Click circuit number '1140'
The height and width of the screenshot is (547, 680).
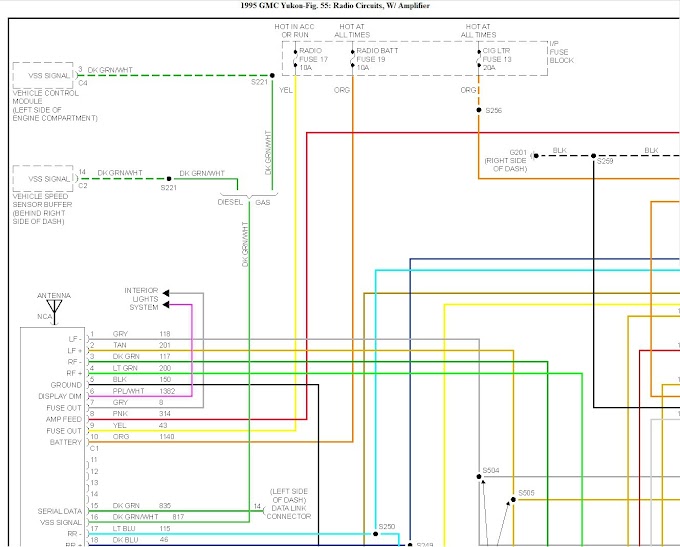(x=167, y=437)
